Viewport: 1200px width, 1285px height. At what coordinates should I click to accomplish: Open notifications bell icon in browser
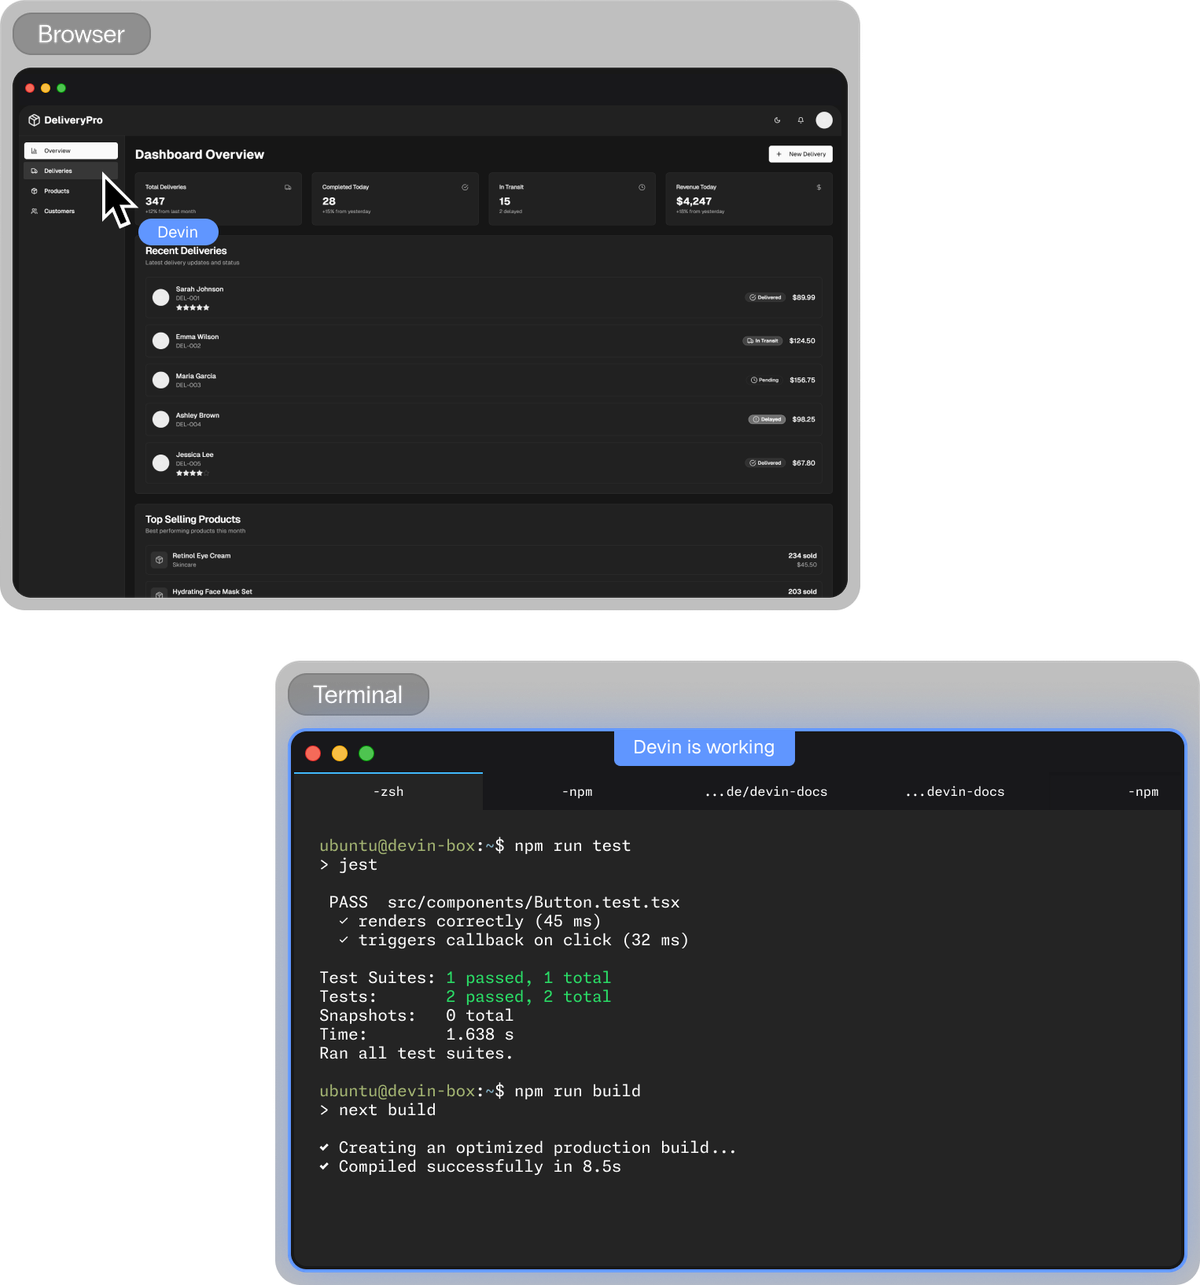click(x=800, y=120)
